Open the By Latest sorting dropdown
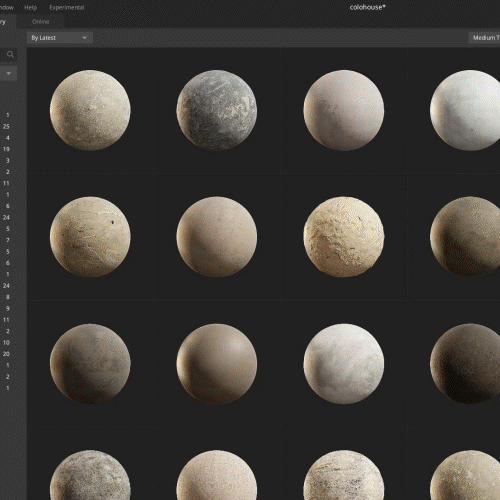 click(x=59, y=38)
